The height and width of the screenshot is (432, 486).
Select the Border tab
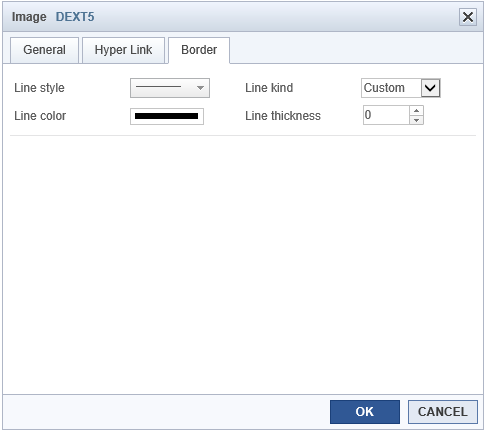pos(199,50)
